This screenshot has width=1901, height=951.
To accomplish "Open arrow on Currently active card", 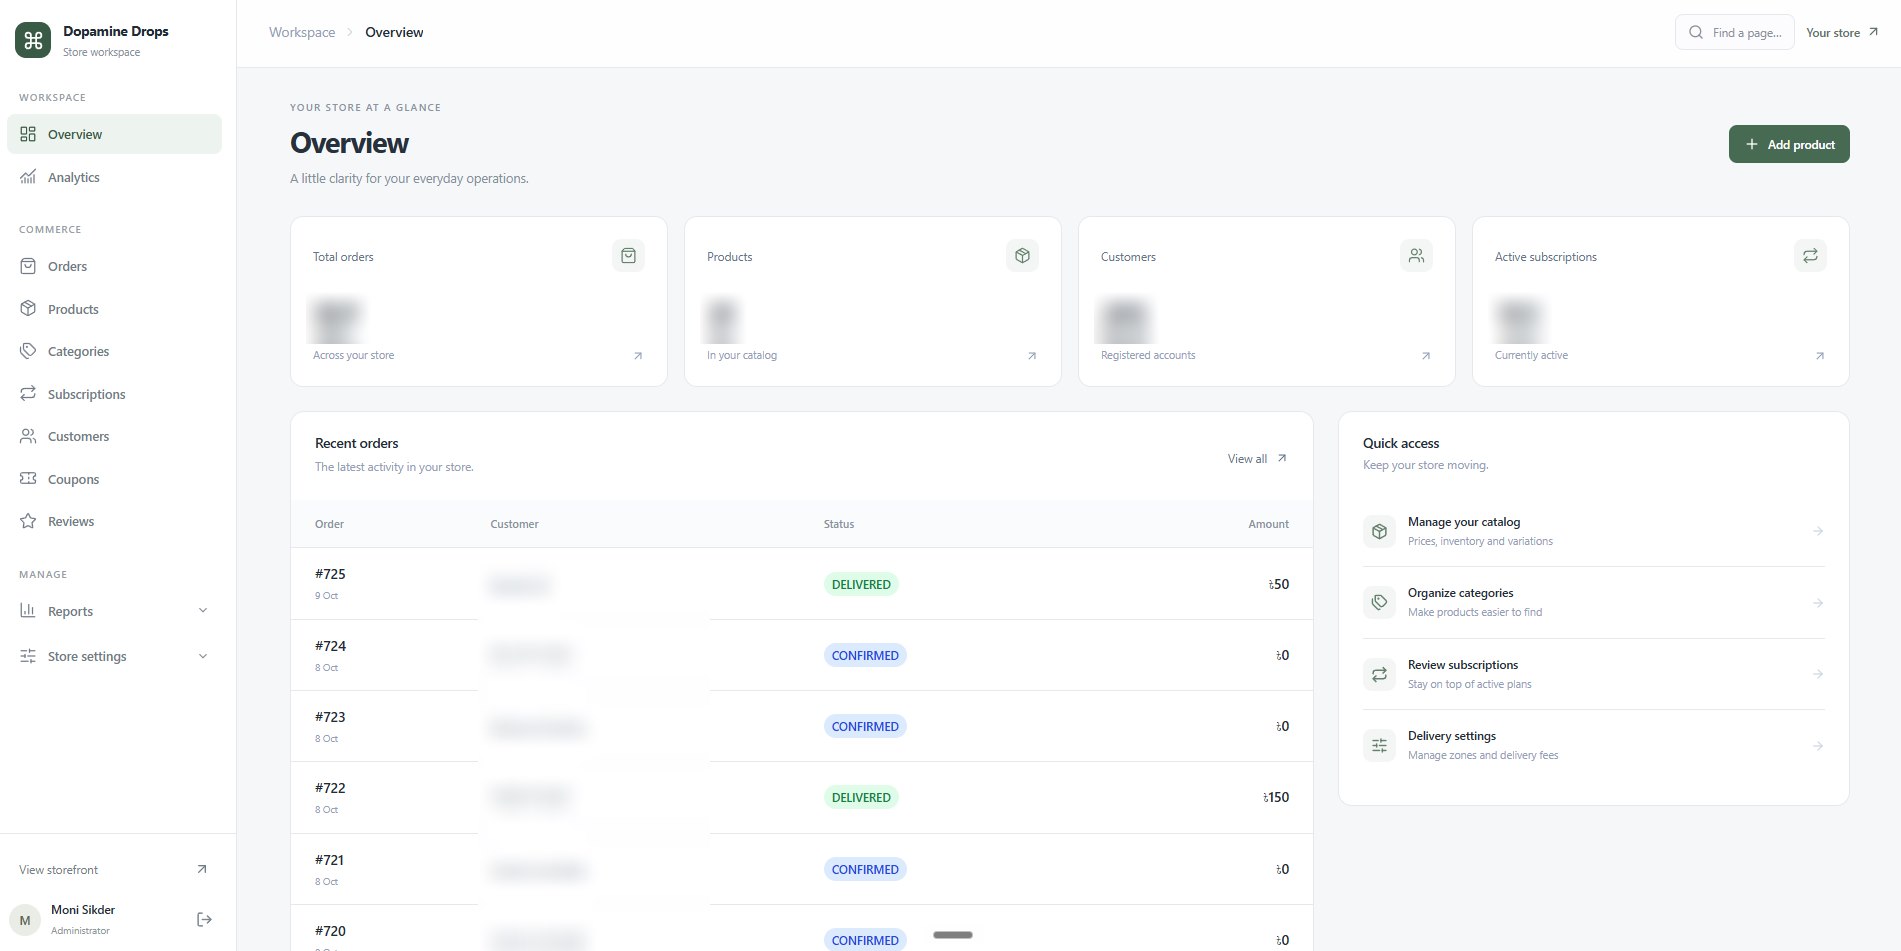I will tap(1820, 356).
